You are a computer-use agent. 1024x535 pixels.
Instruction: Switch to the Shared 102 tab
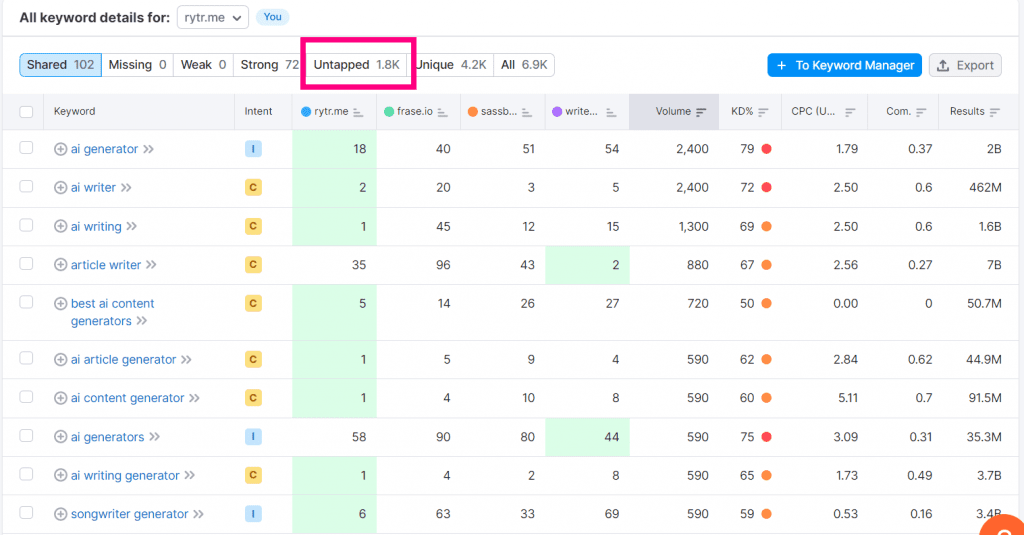60,65
